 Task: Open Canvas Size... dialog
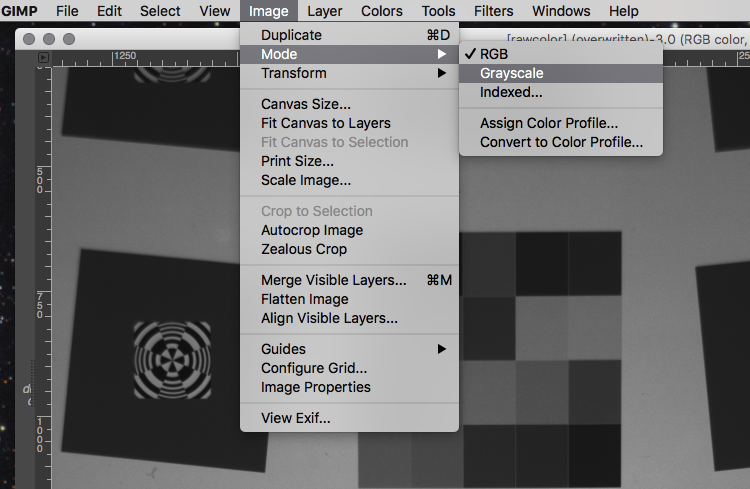[349, 104]
